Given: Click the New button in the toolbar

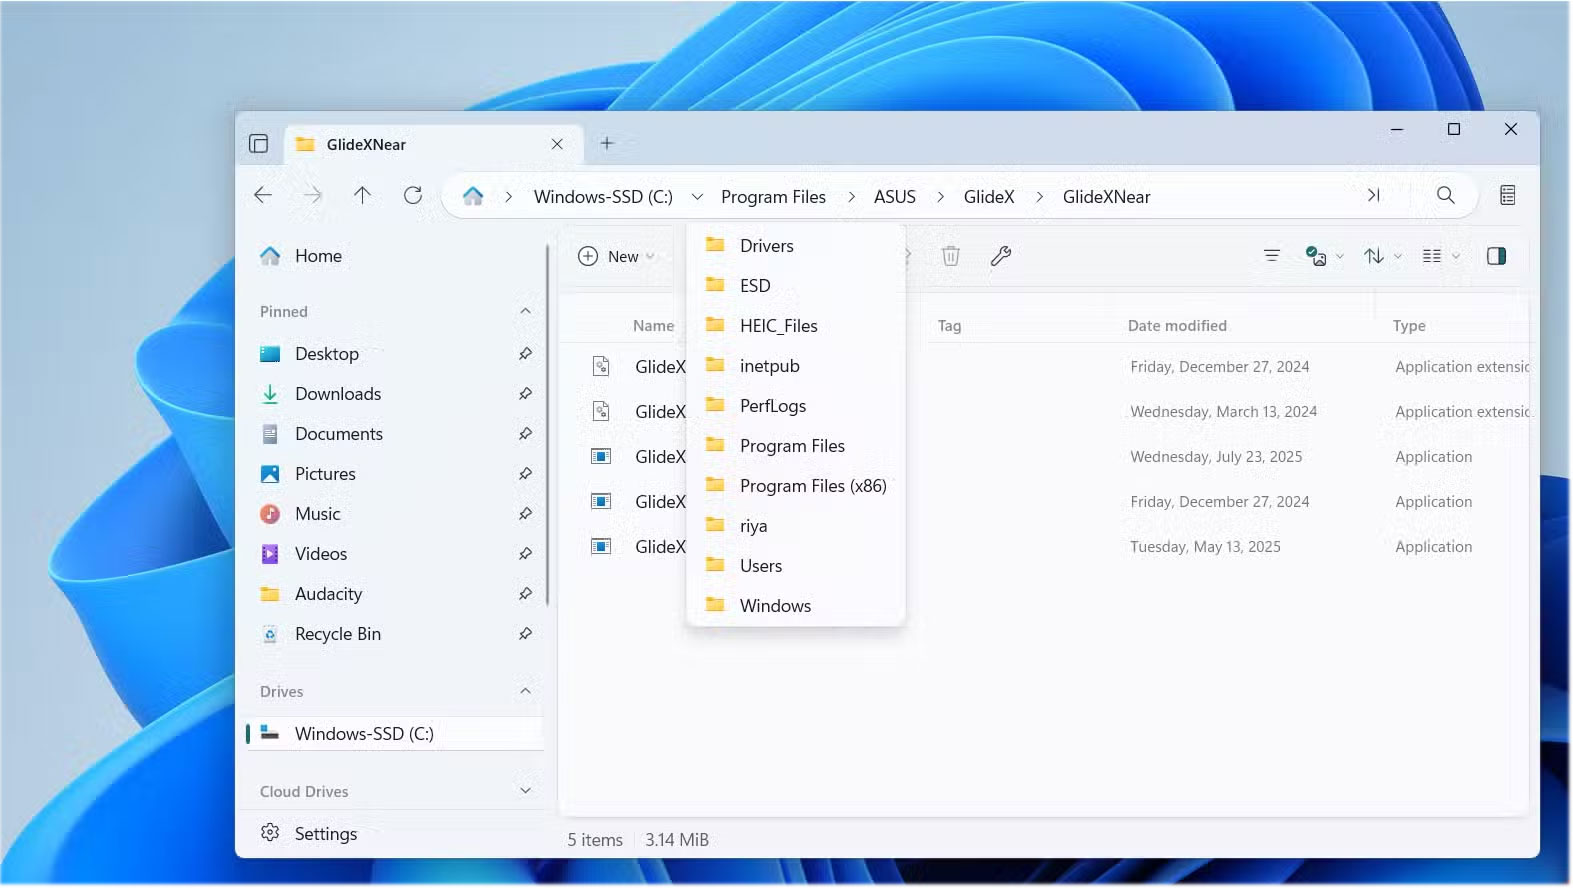Looking at the screenshot, I should click(616, 256).
